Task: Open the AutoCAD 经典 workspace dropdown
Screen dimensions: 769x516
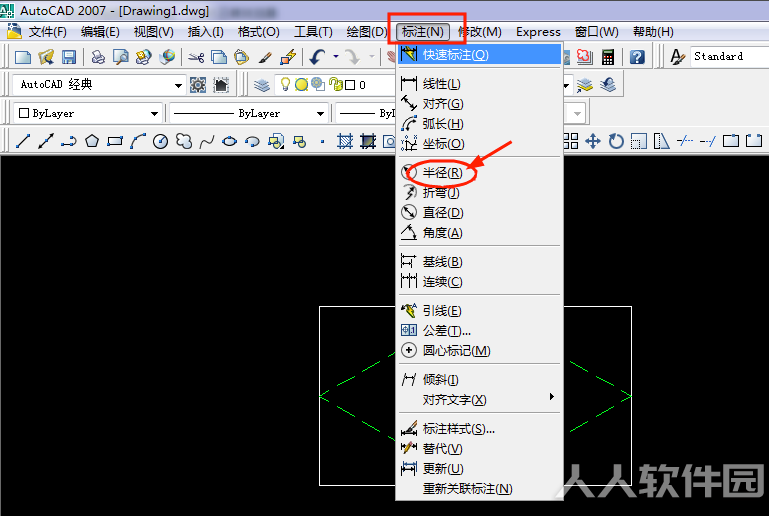Action: (x=178, y=85)
